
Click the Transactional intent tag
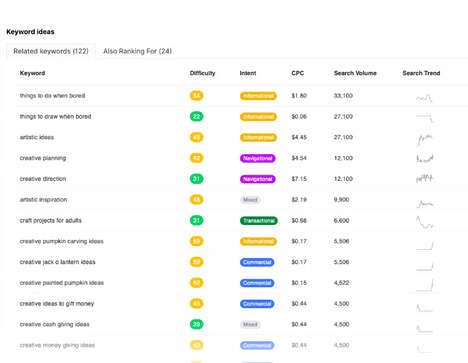pos(259,221)
